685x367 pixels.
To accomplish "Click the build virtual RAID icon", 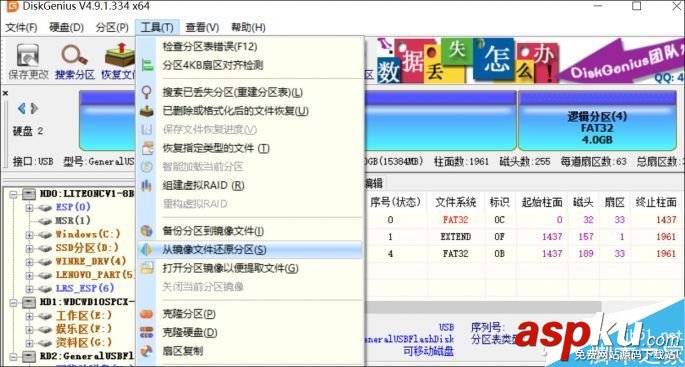I will coord(147,186).
